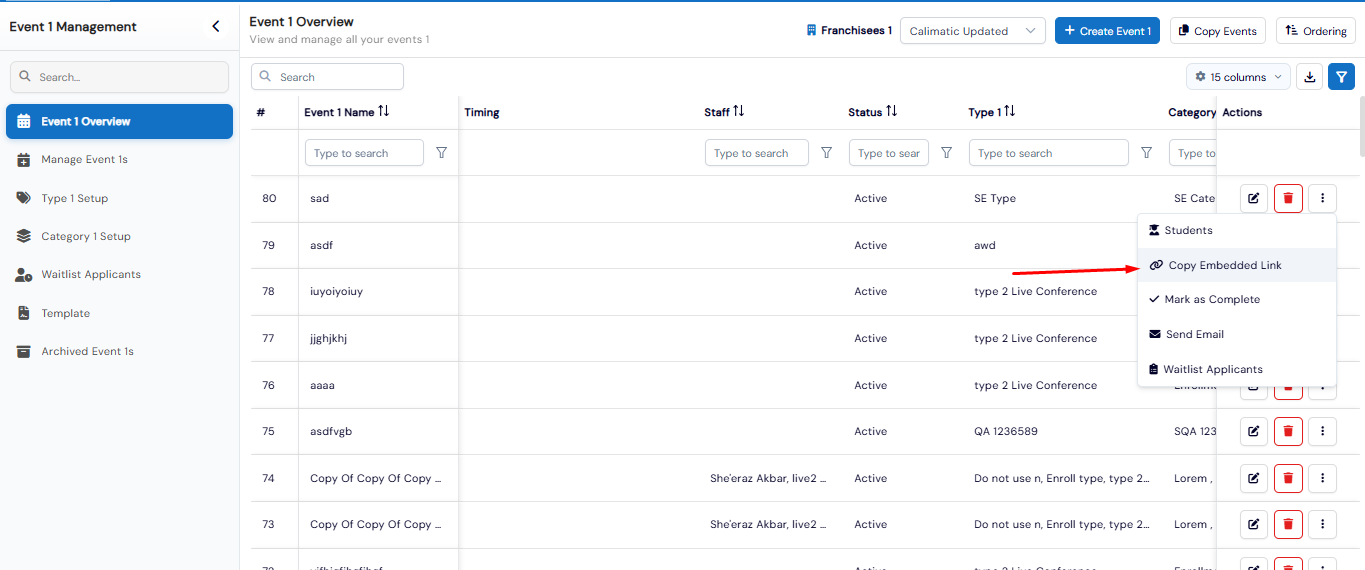Collapse the Event 1 Management sidebar

coord(215,27)
